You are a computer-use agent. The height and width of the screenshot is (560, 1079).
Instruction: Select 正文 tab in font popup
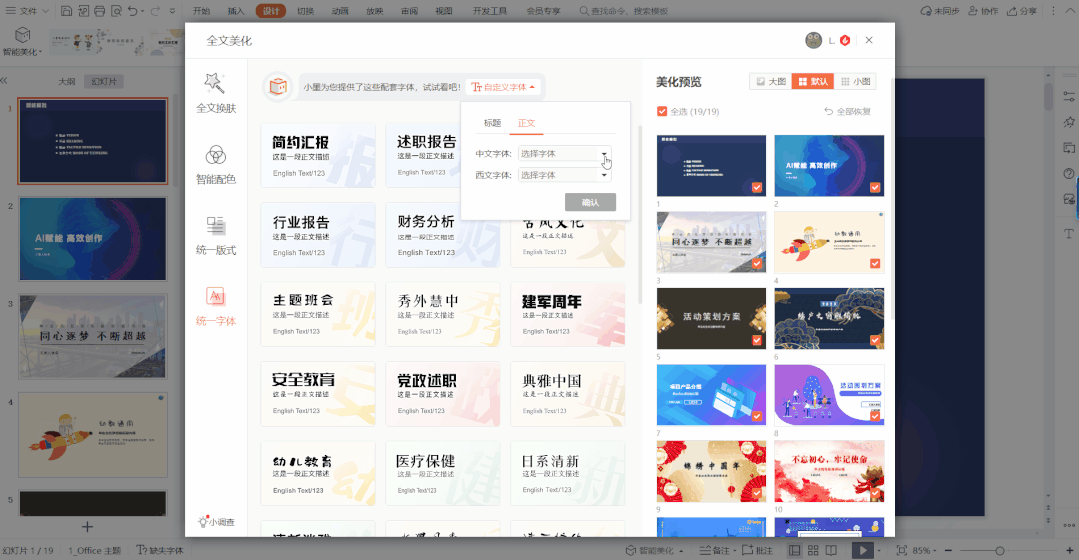click(526, 123)
